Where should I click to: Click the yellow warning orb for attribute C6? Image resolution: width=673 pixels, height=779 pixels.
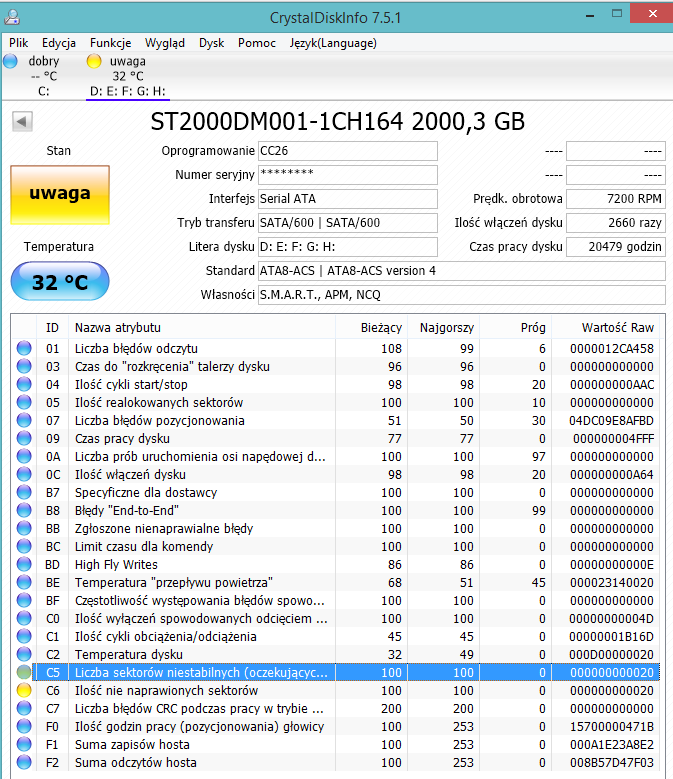(24, 691)
